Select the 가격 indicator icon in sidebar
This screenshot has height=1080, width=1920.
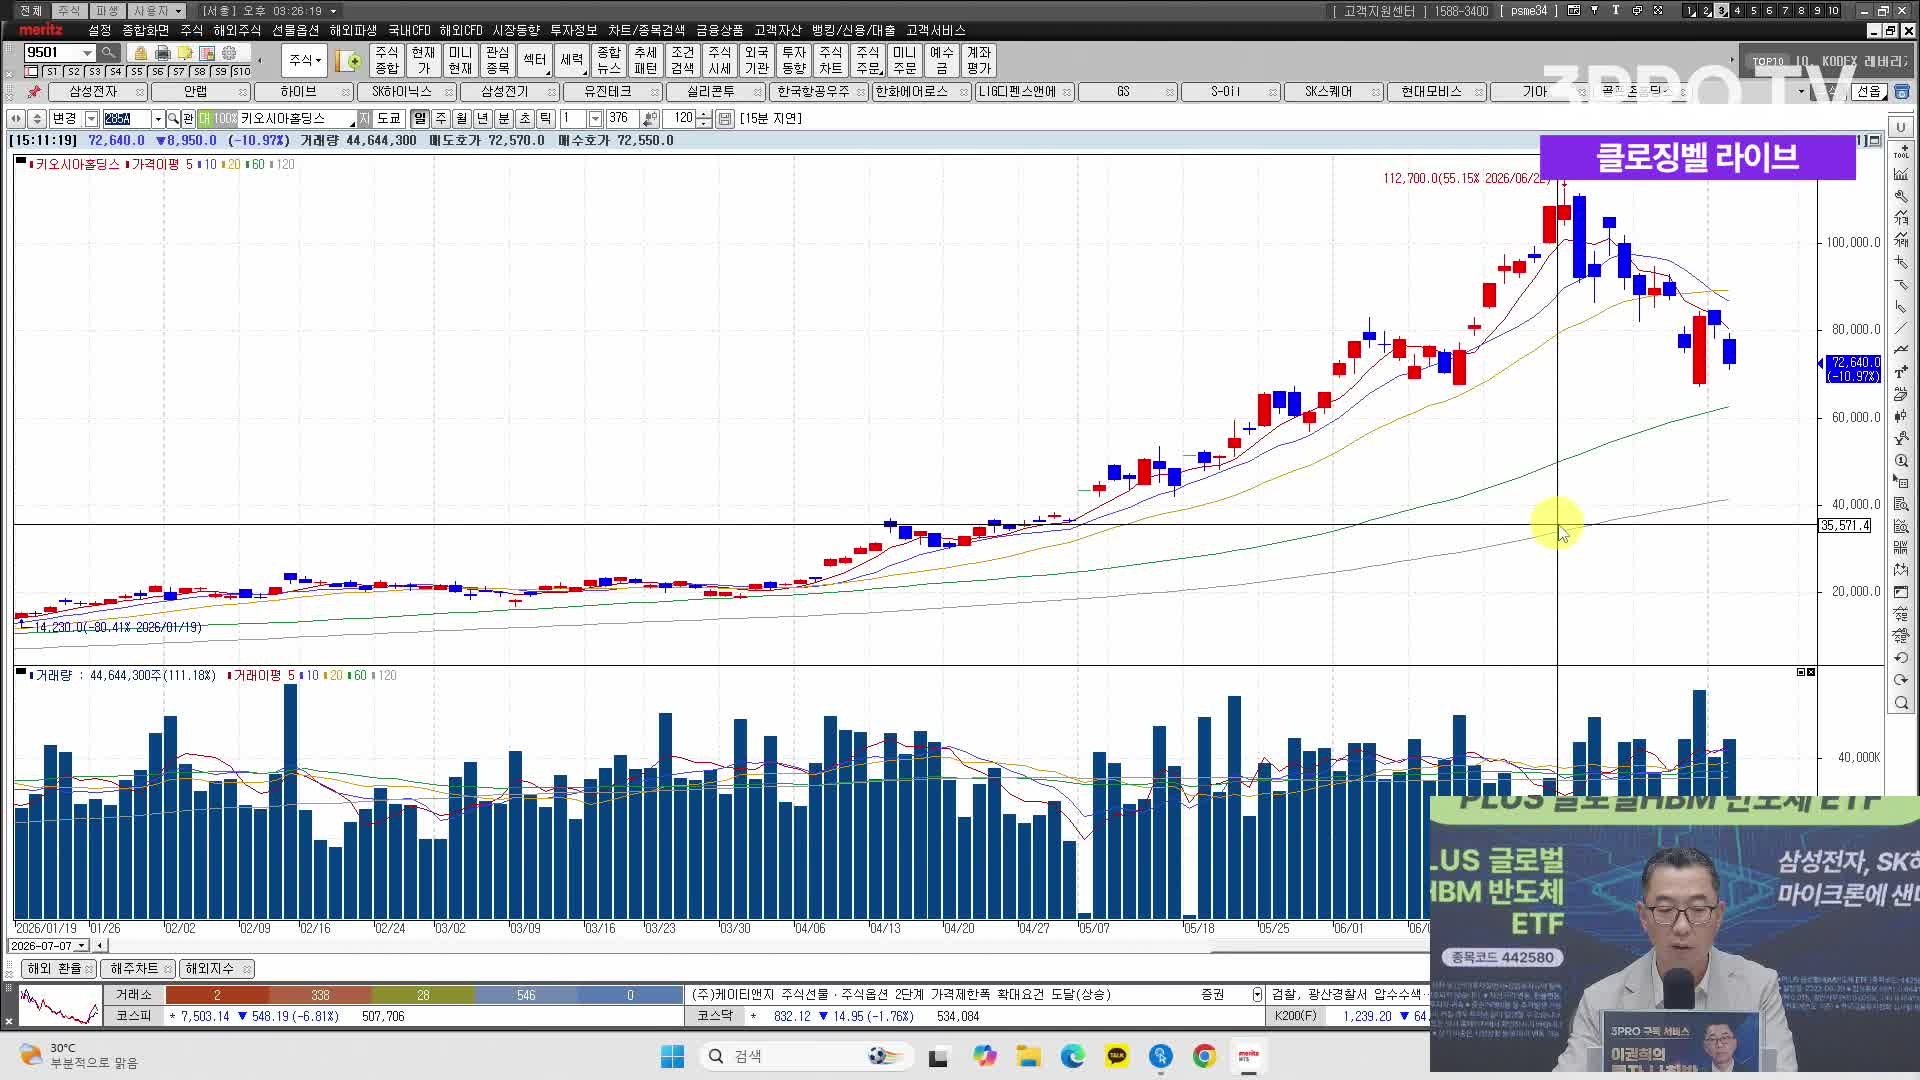(x=1901, y=218)
